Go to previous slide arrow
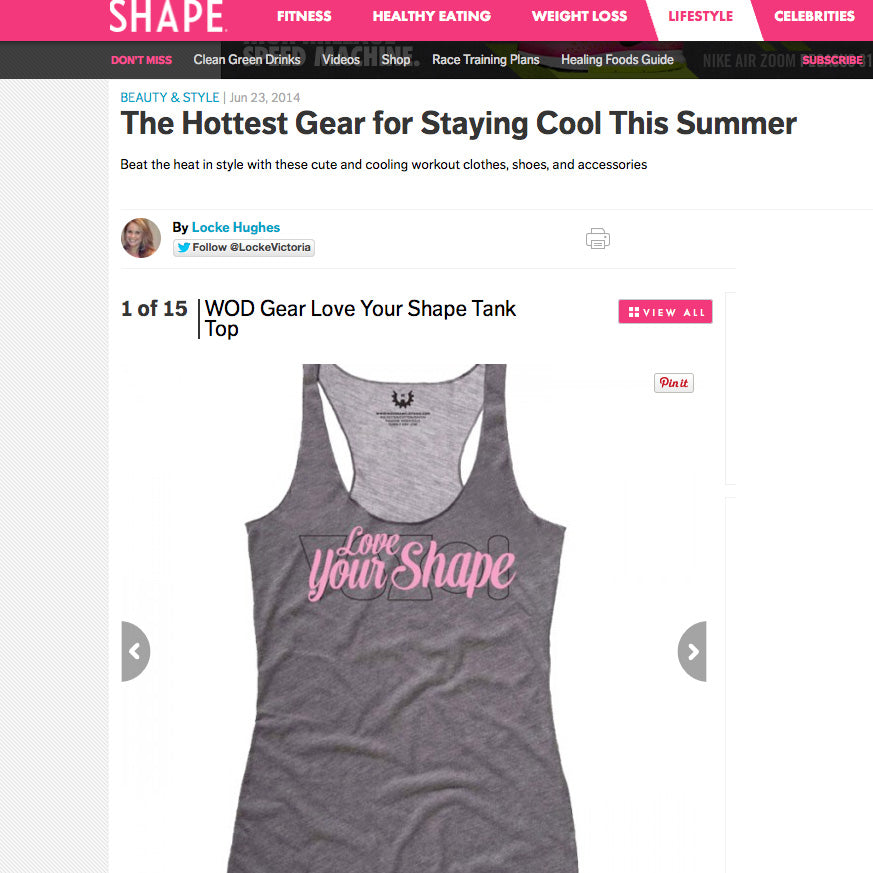The height and width of the screenshot is (873, 873). pyautogui.click(x=135, y=651)
